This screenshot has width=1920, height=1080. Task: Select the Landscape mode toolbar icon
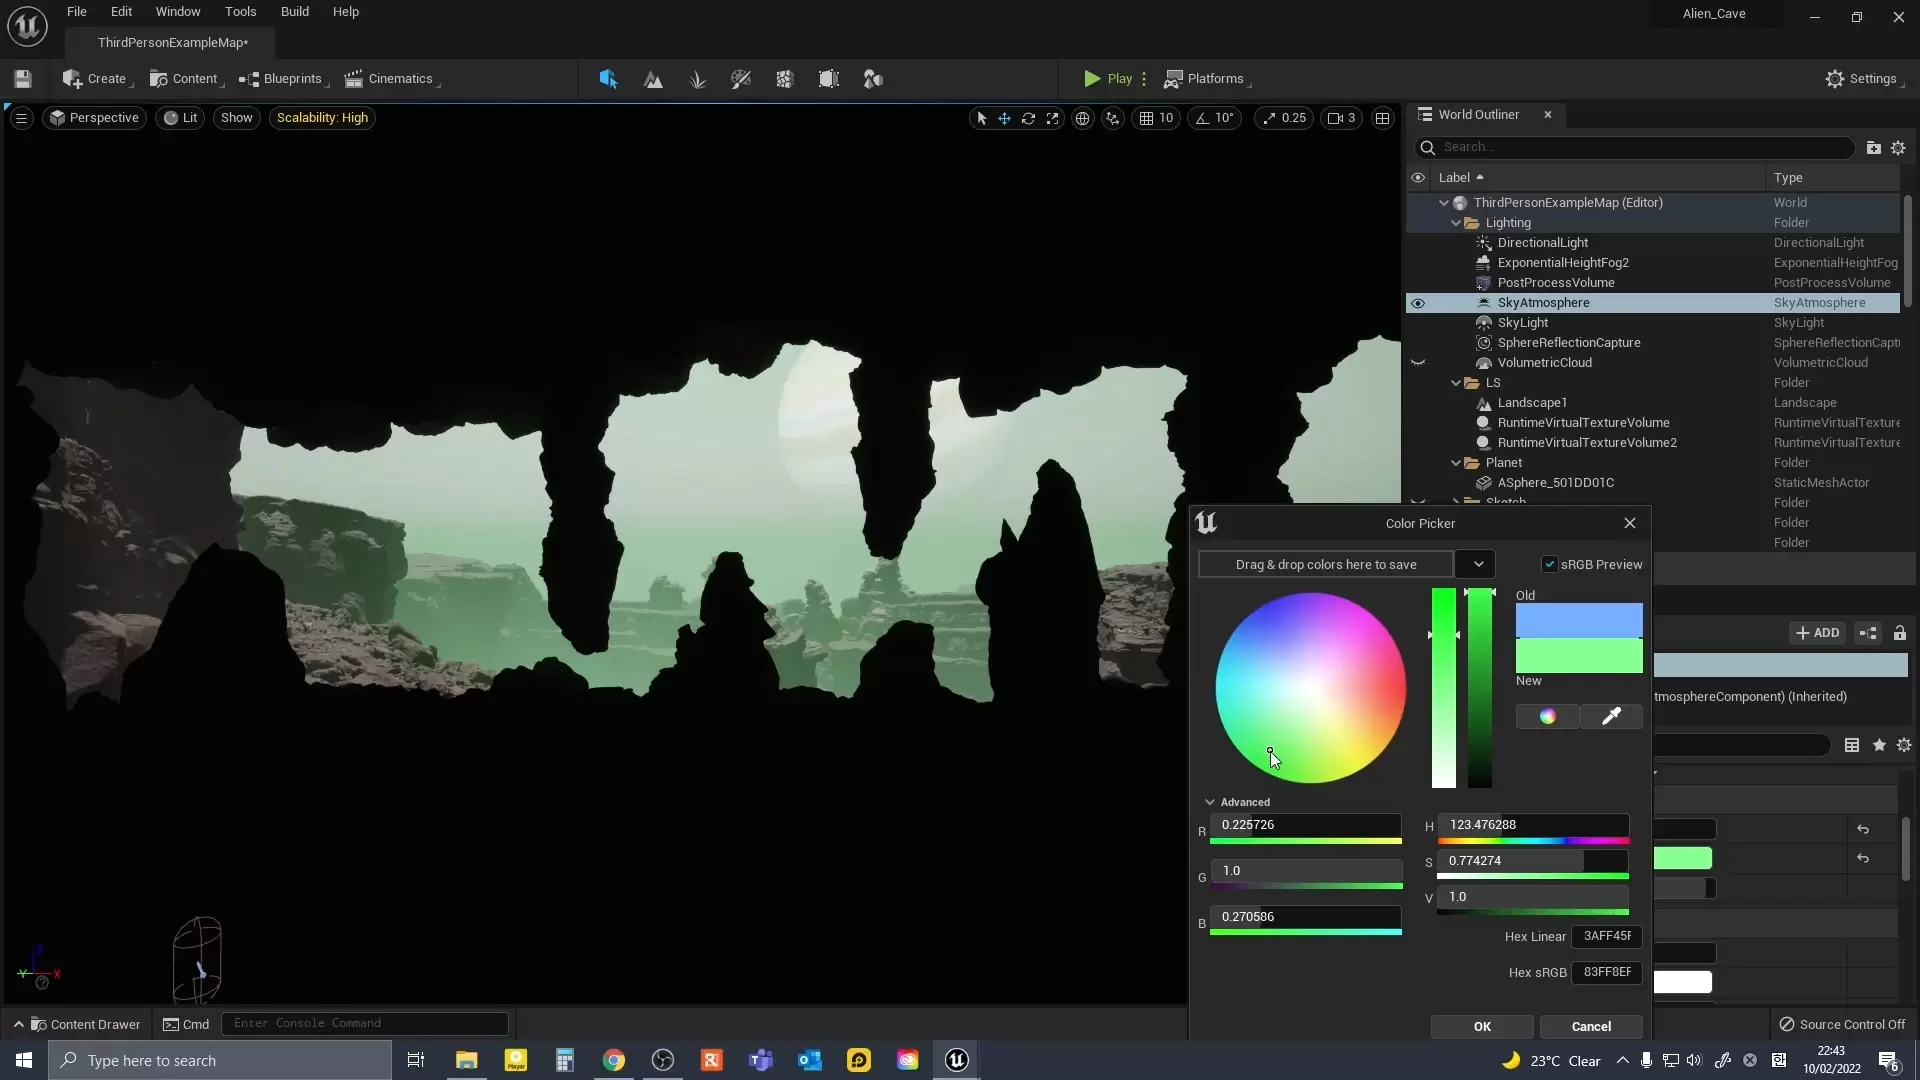click(x=653, y=79)
